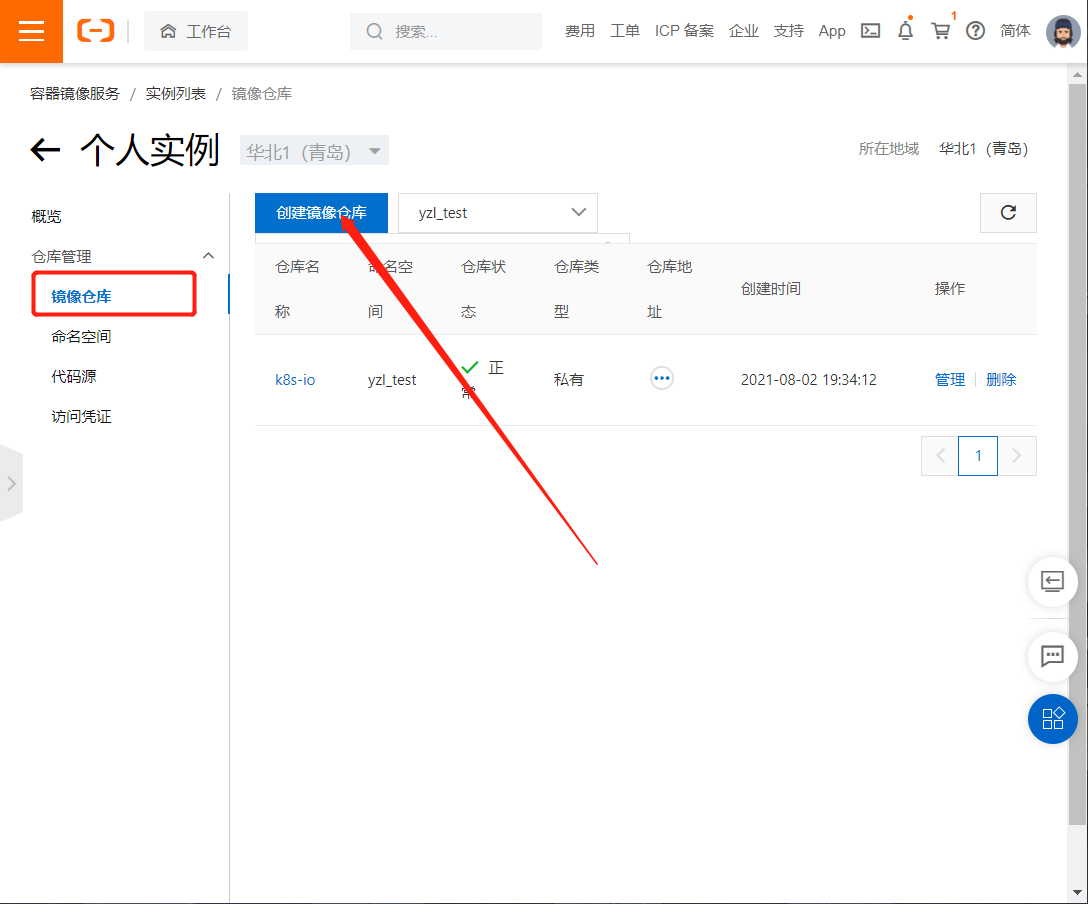
Task: Click the Cloud Shell terminal icon
Action: tap(869, 31)
